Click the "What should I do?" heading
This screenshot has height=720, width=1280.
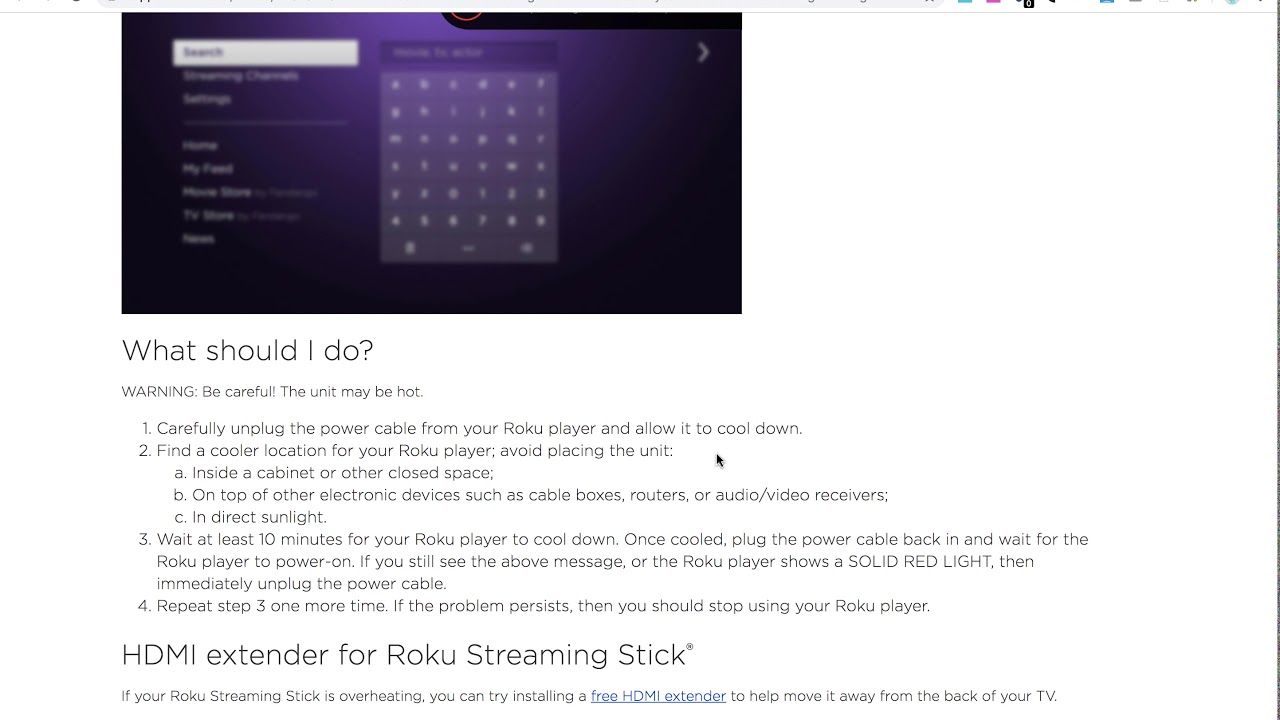[x=247, y=350]
